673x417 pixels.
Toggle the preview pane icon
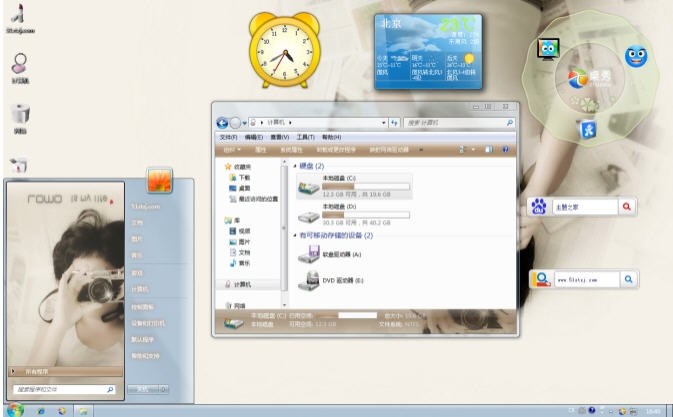tap(489, 149)
